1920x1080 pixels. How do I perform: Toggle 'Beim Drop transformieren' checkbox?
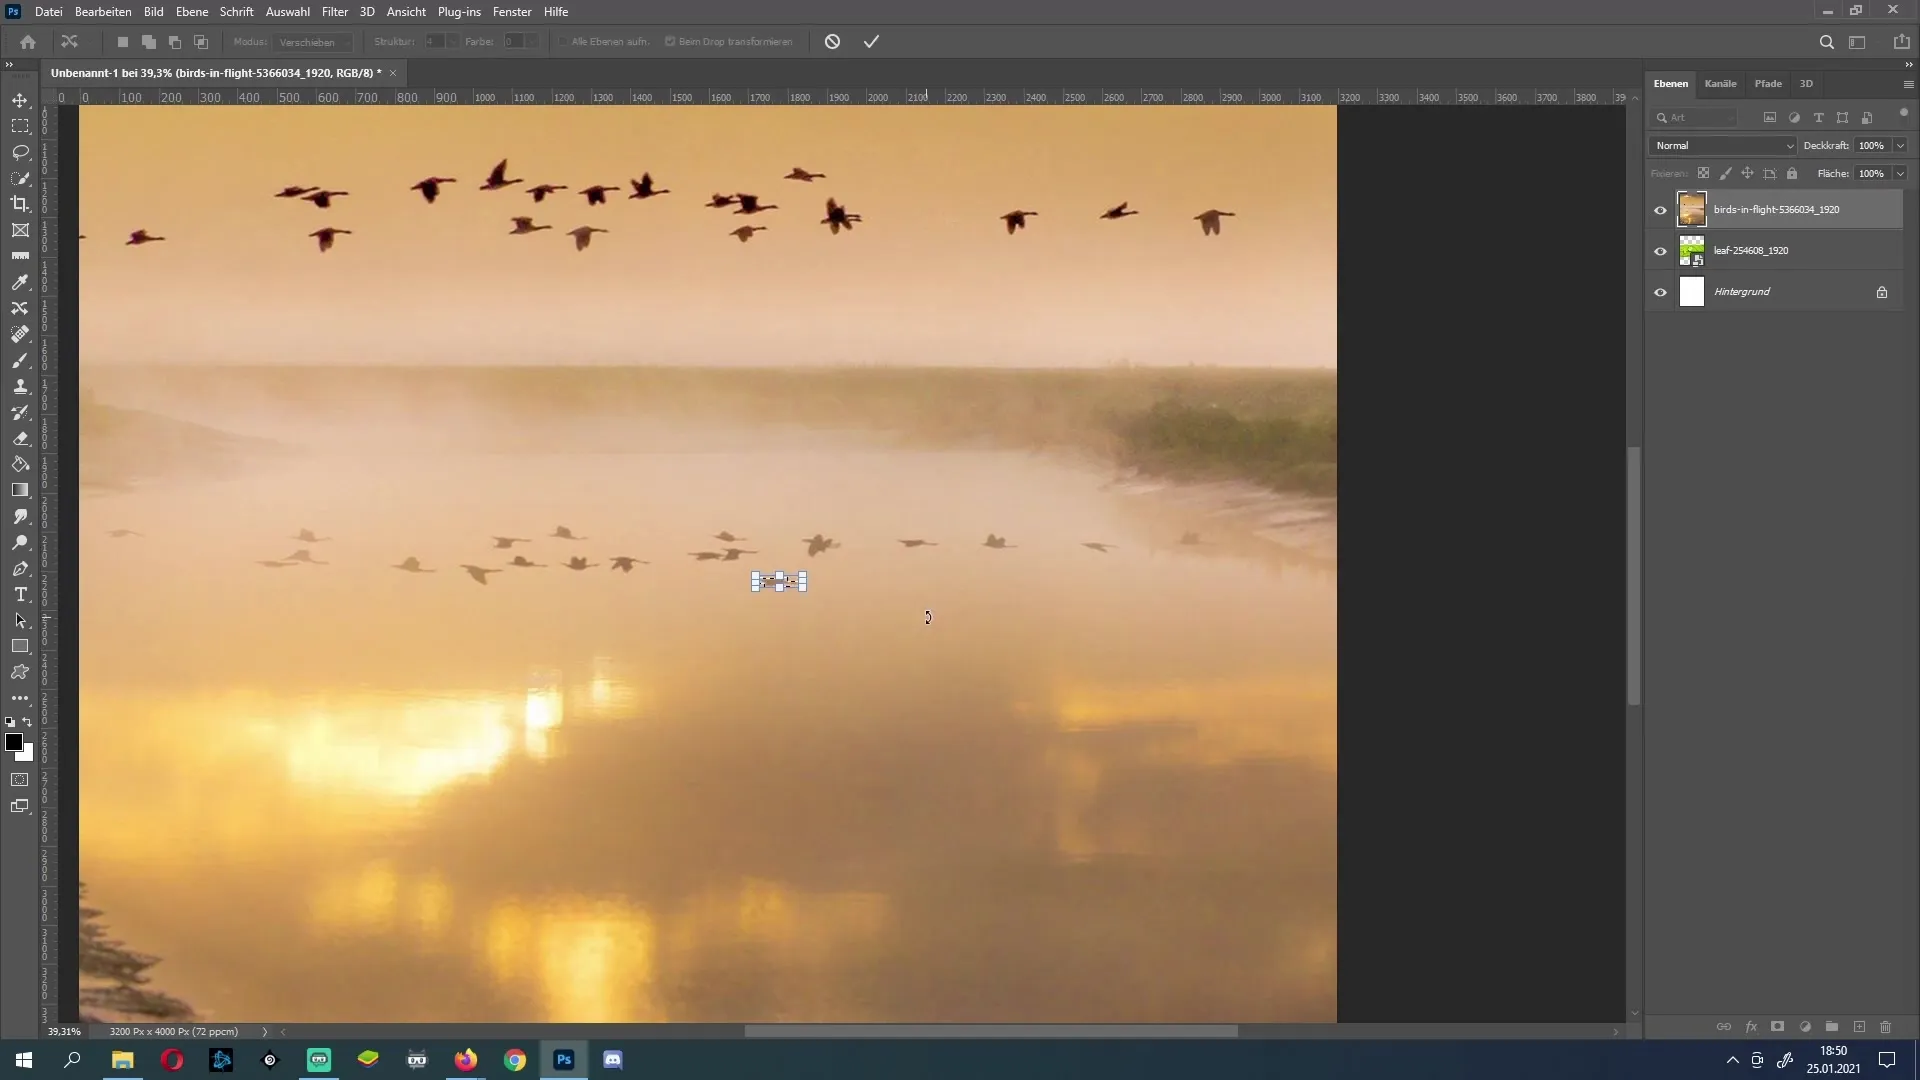click(x=670, y=42)
